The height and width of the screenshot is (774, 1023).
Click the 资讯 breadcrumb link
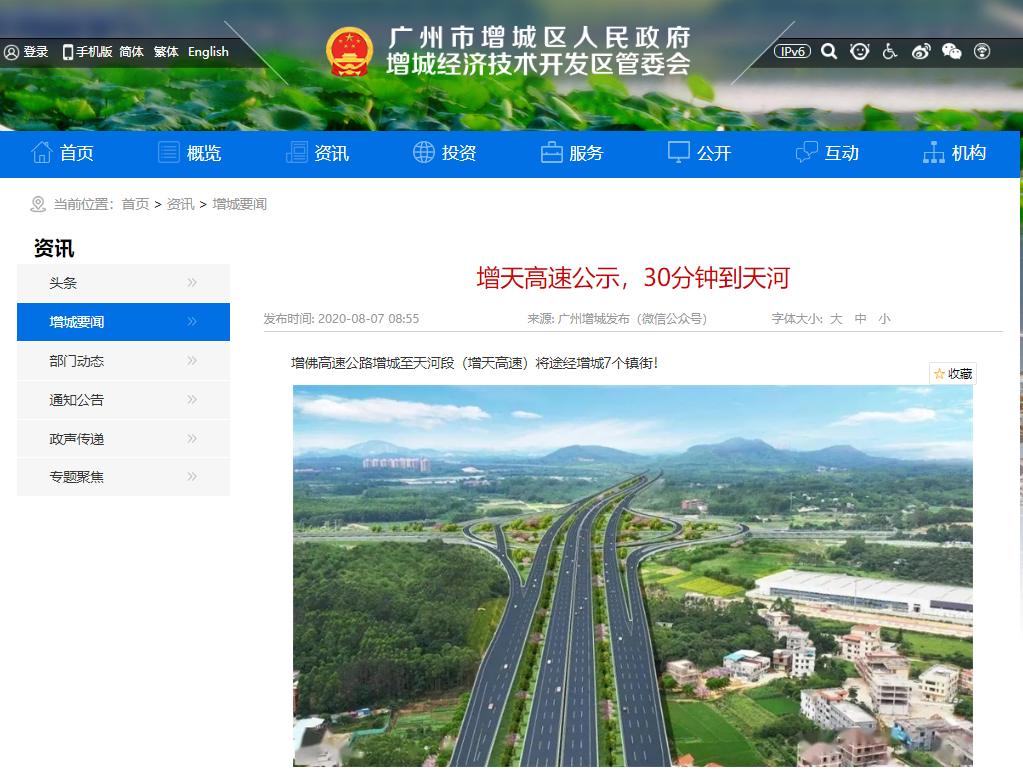(x=179, y=204)
